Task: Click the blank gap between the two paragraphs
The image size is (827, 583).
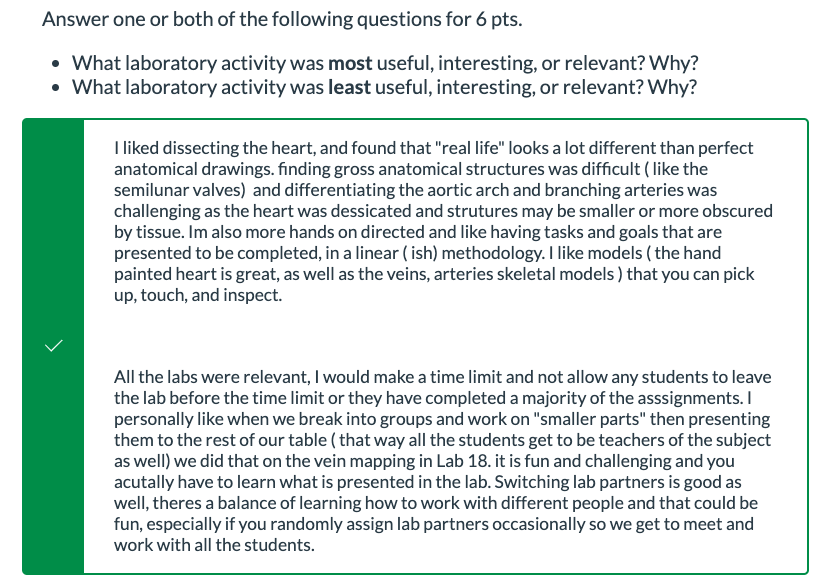Action: click(443, 336)
